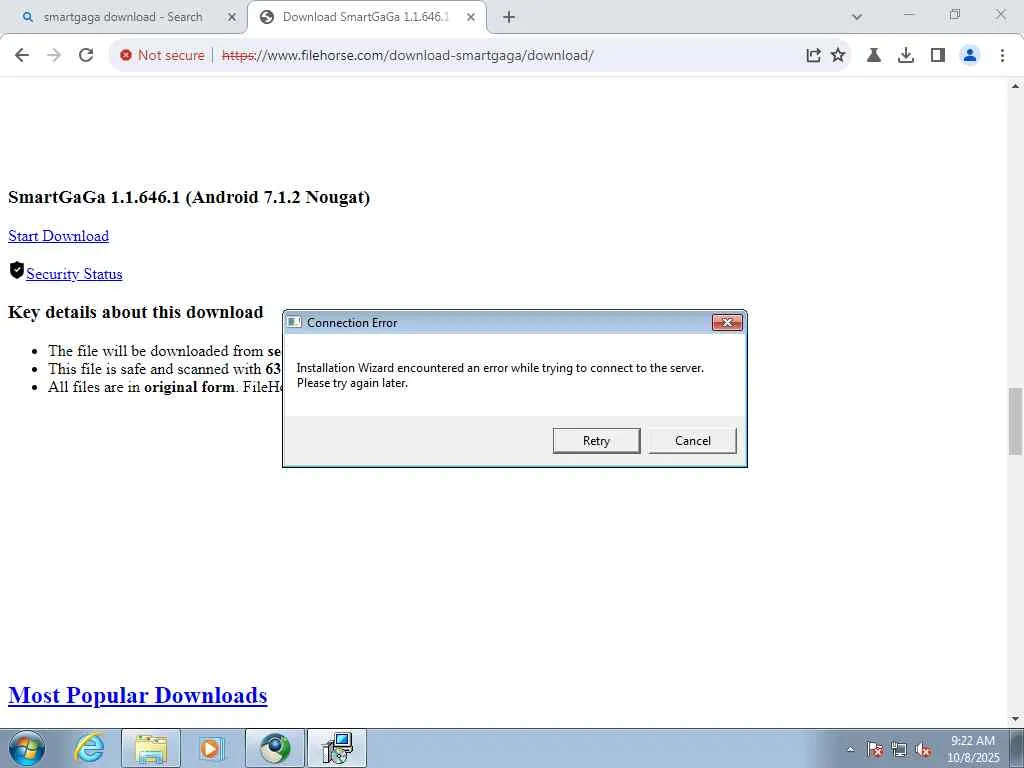Click the browser forward arrow
This screenshot has height=768, width=1024.
point(54,56)
